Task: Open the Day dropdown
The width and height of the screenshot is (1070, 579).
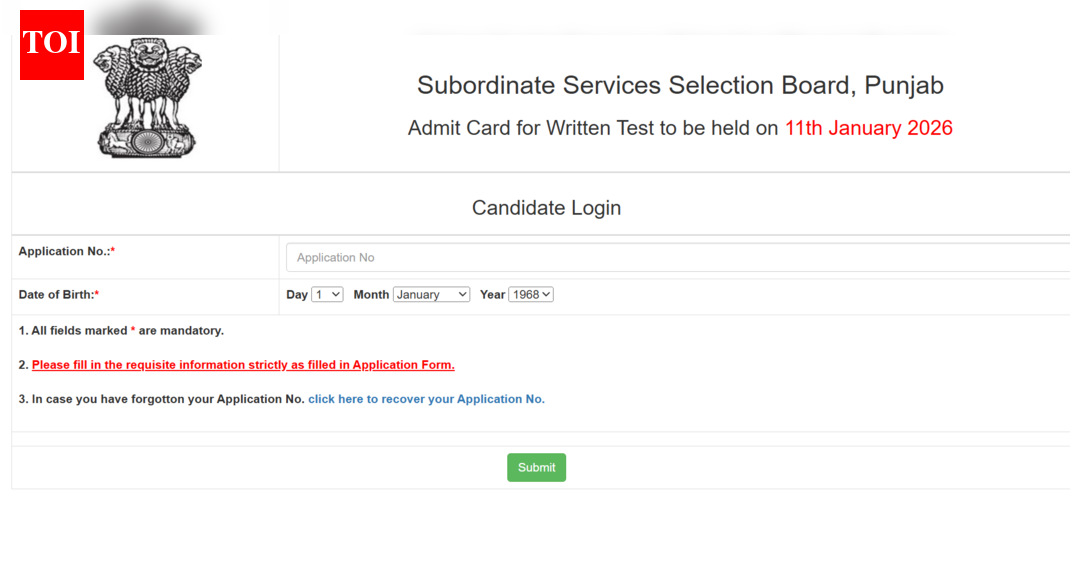Action: coord(326,294)
